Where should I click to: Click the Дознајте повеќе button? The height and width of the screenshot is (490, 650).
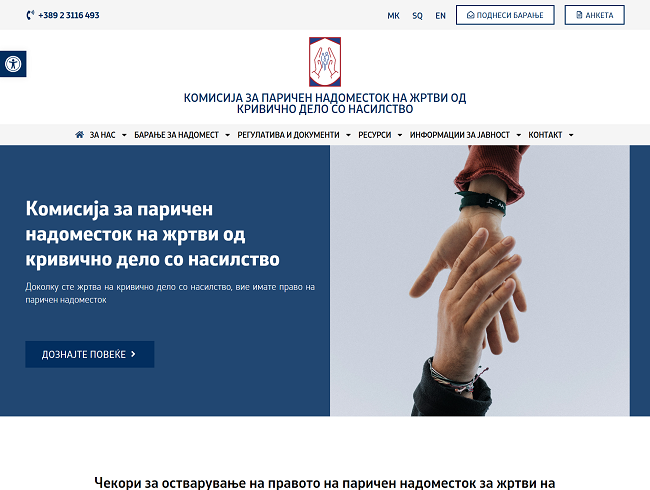click(x=90, y=354)
